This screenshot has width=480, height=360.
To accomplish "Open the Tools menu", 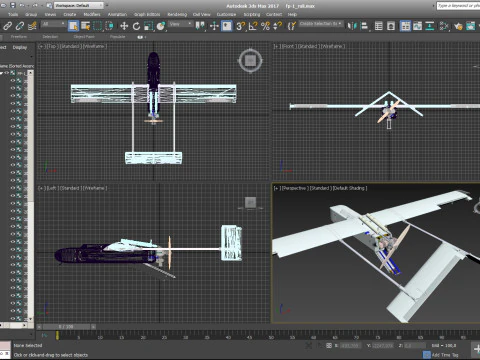I will click(13, 14).
